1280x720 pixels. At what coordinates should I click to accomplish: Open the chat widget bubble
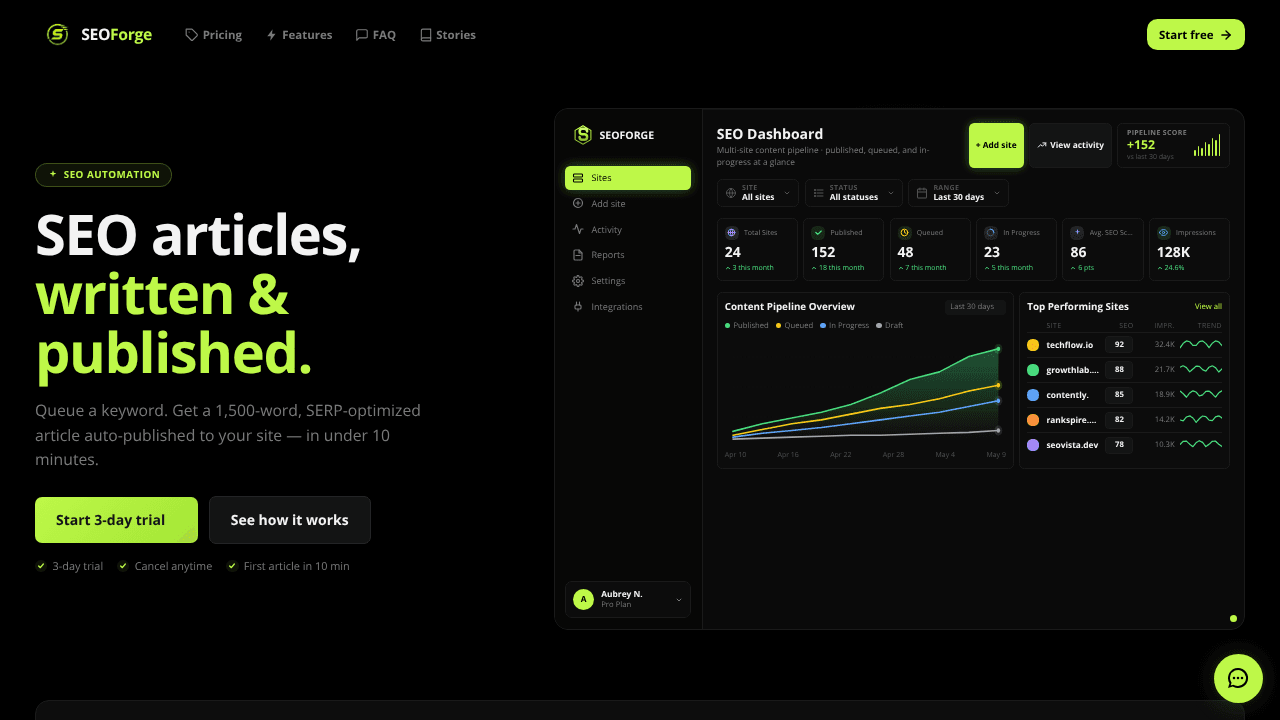1238,679
